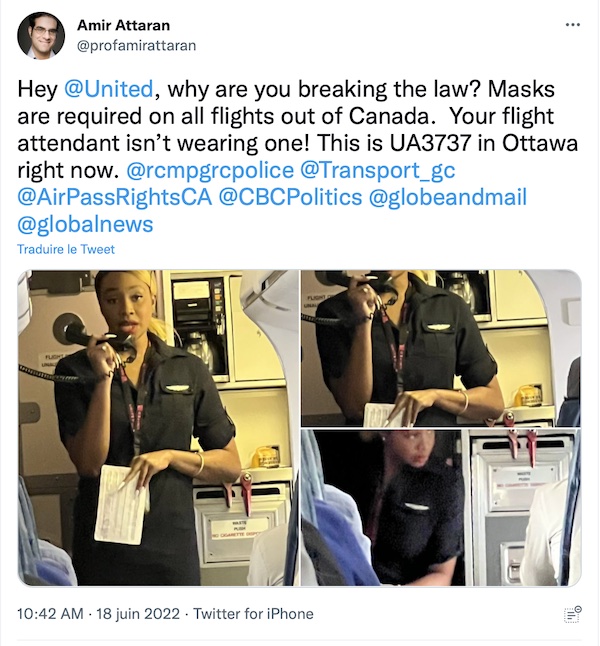The height and width of the screenshot is (646, 600).
Task: Click the Traduire le Tweet link
Action: click(x=66, y=249)
